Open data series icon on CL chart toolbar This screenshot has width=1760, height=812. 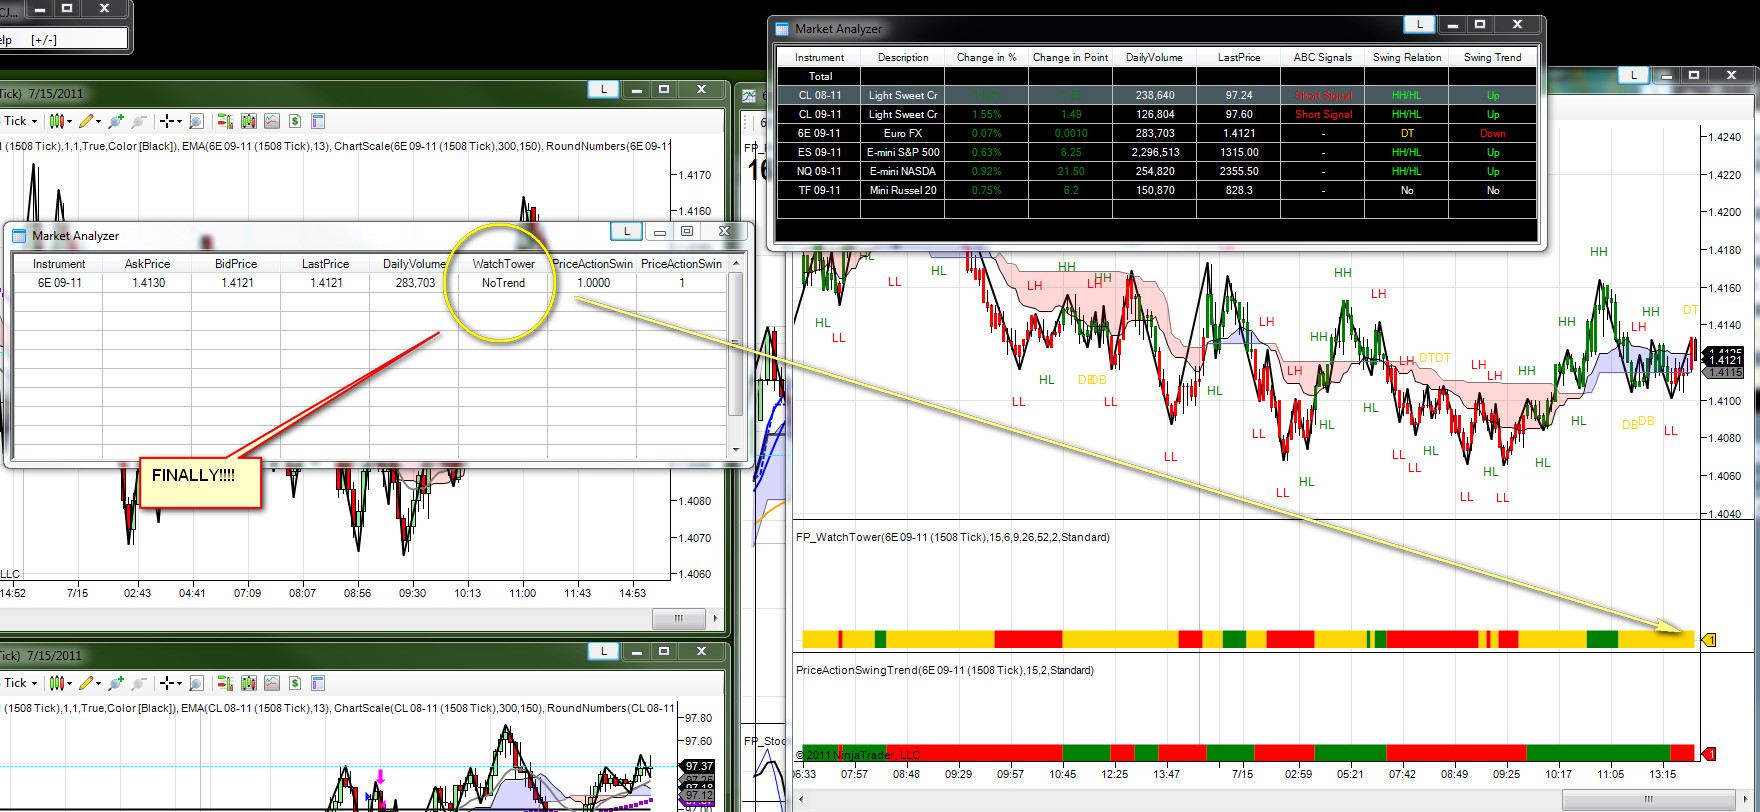point(248,683)
